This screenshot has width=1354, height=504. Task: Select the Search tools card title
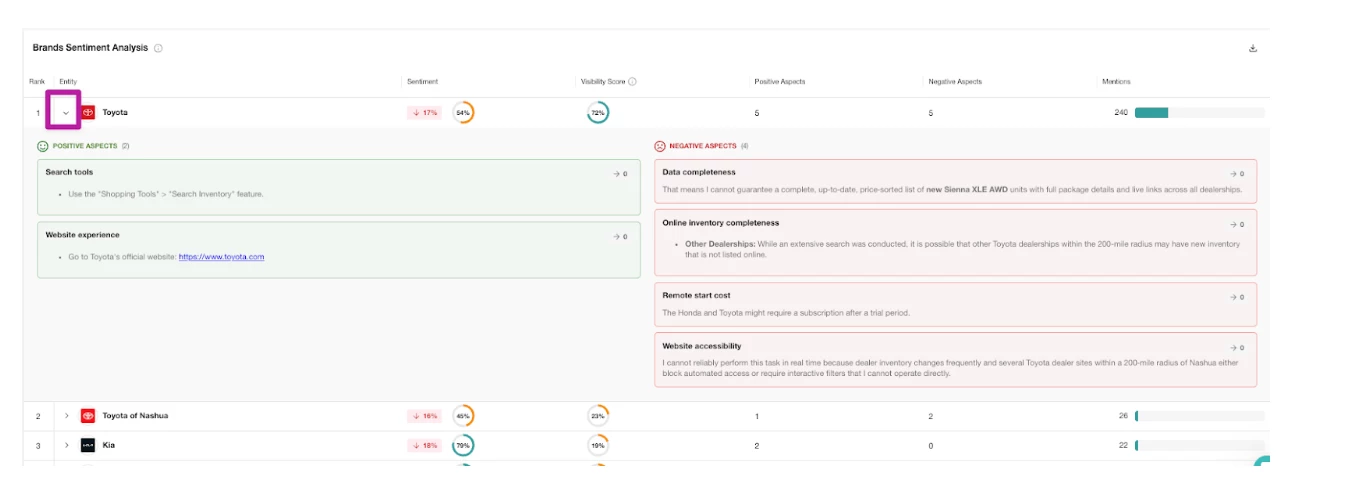click(69, 172)
